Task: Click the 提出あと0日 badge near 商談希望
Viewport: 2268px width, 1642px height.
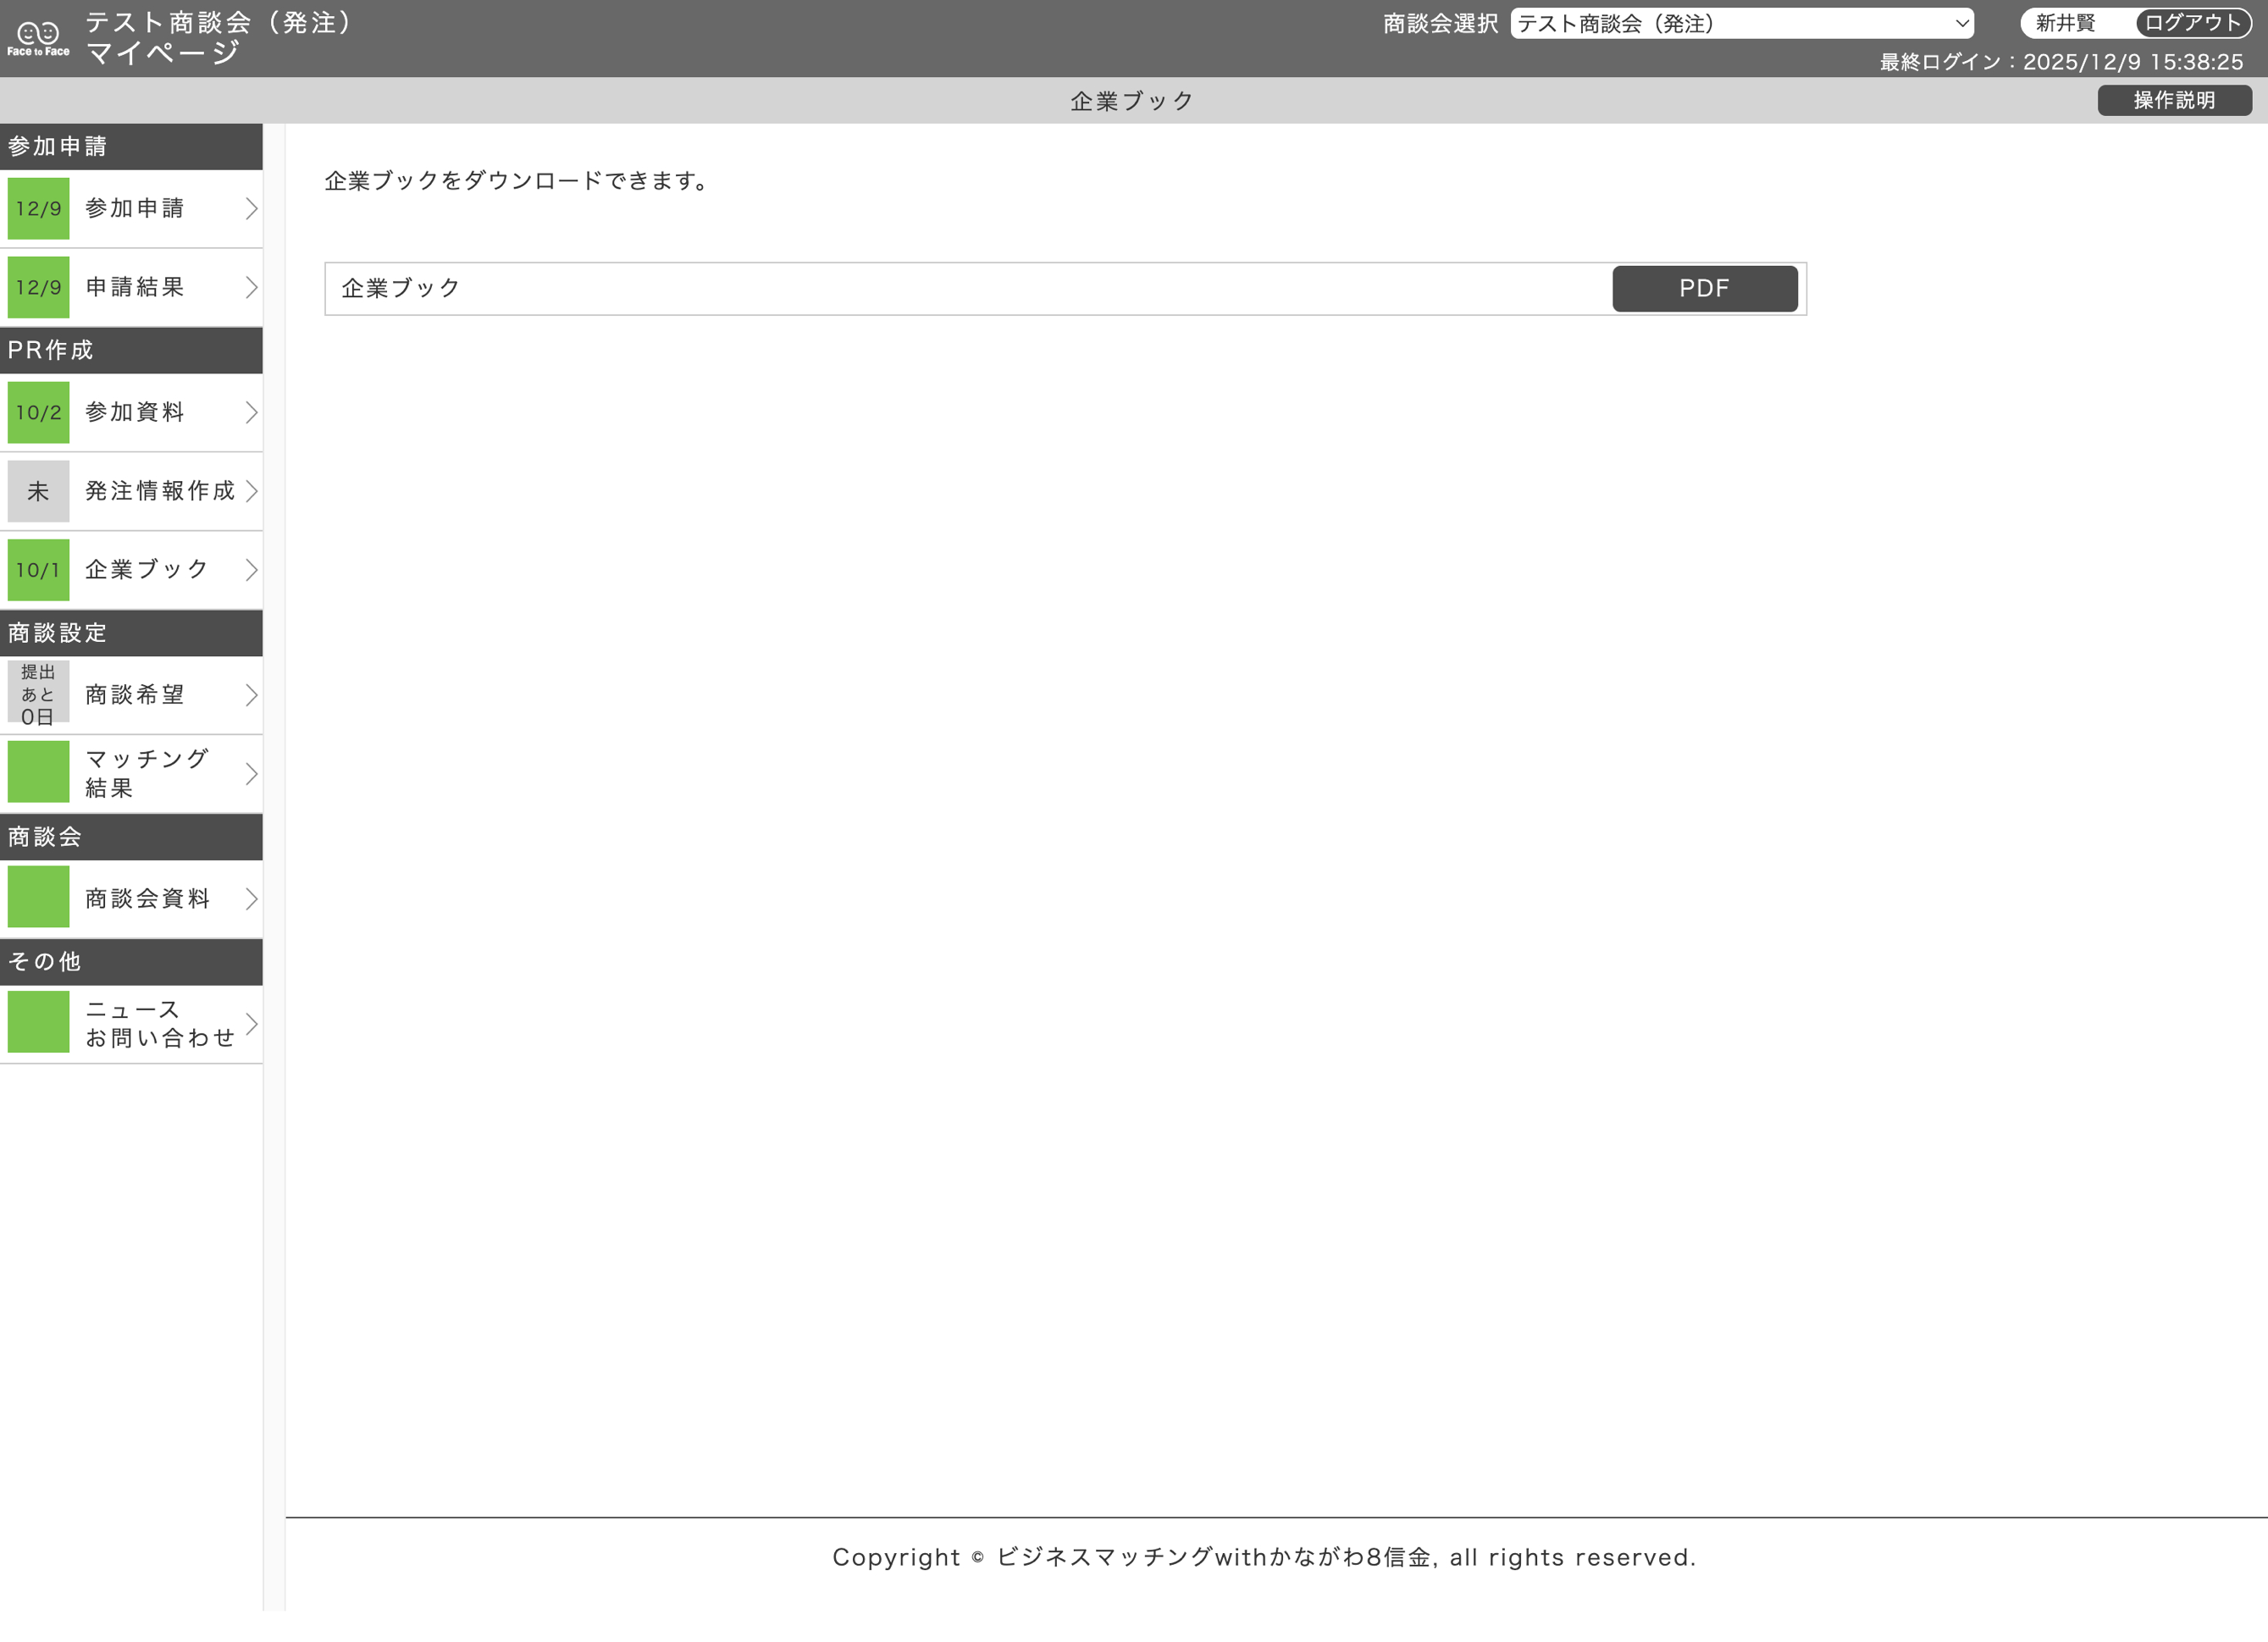Action: point(38,694)
